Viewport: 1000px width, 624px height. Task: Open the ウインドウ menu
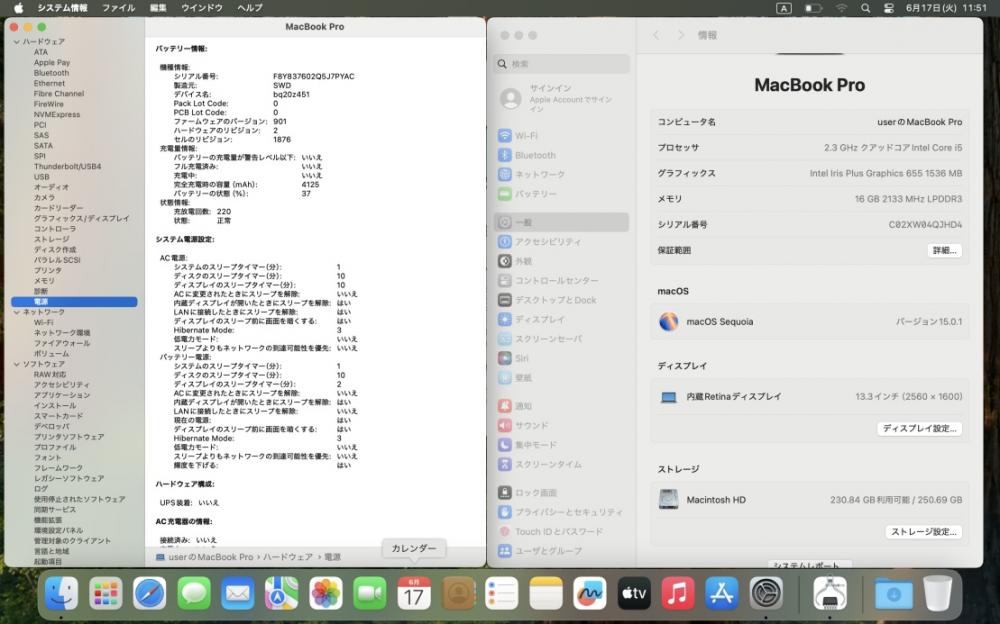[x=202, y=8]
